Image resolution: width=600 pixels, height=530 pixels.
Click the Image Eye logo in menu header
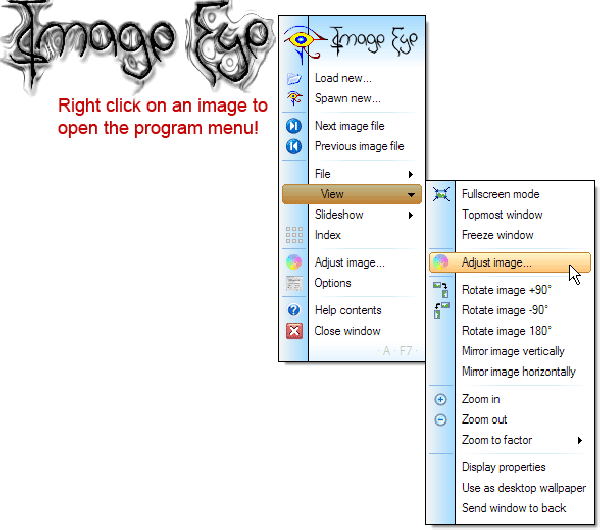point(351,43)
